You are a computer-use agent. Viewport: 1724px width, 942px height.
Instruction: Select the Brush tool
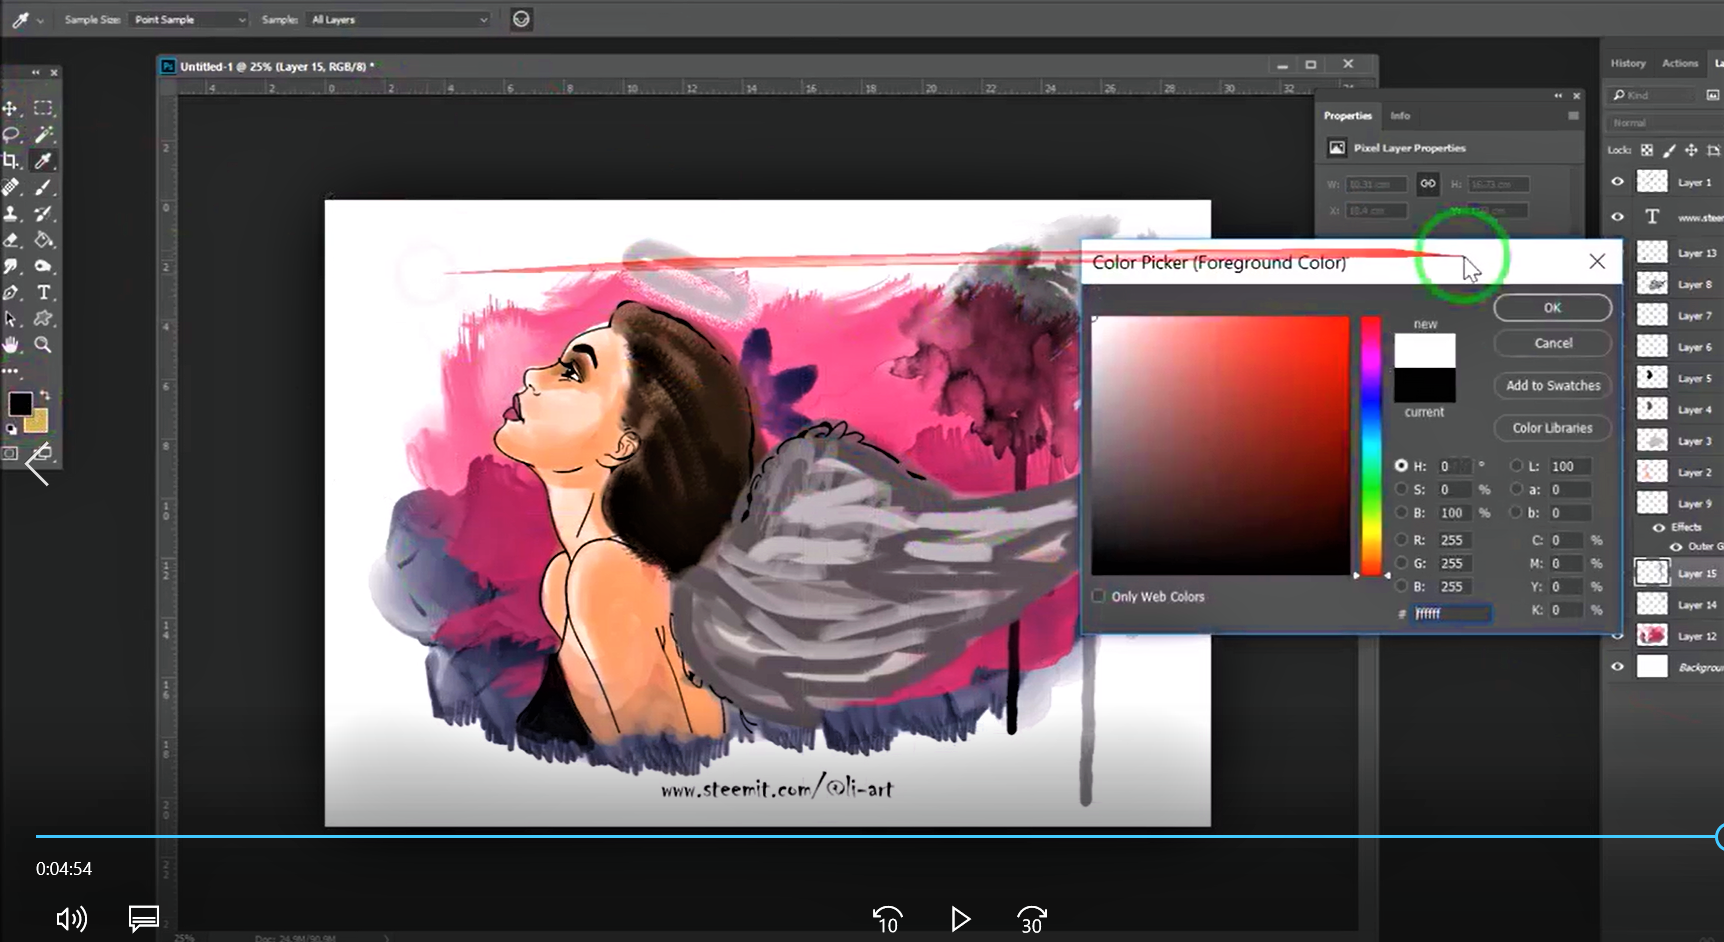(44, 187)
